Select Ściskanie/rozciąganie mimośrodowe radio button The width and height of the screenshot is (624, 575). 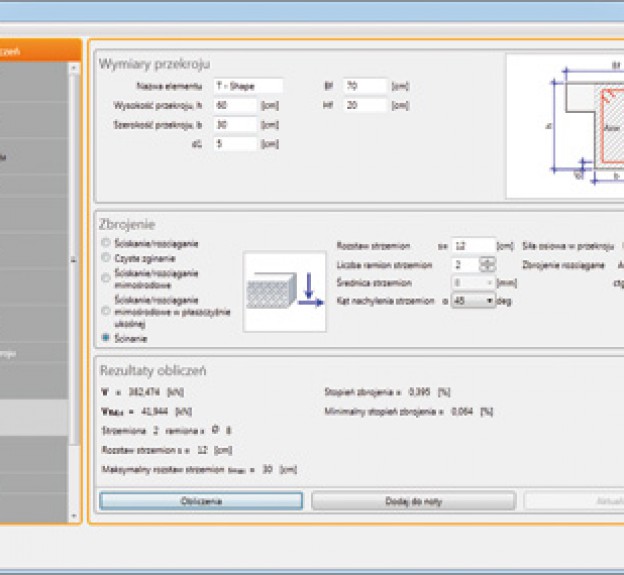tap(107, 275)
